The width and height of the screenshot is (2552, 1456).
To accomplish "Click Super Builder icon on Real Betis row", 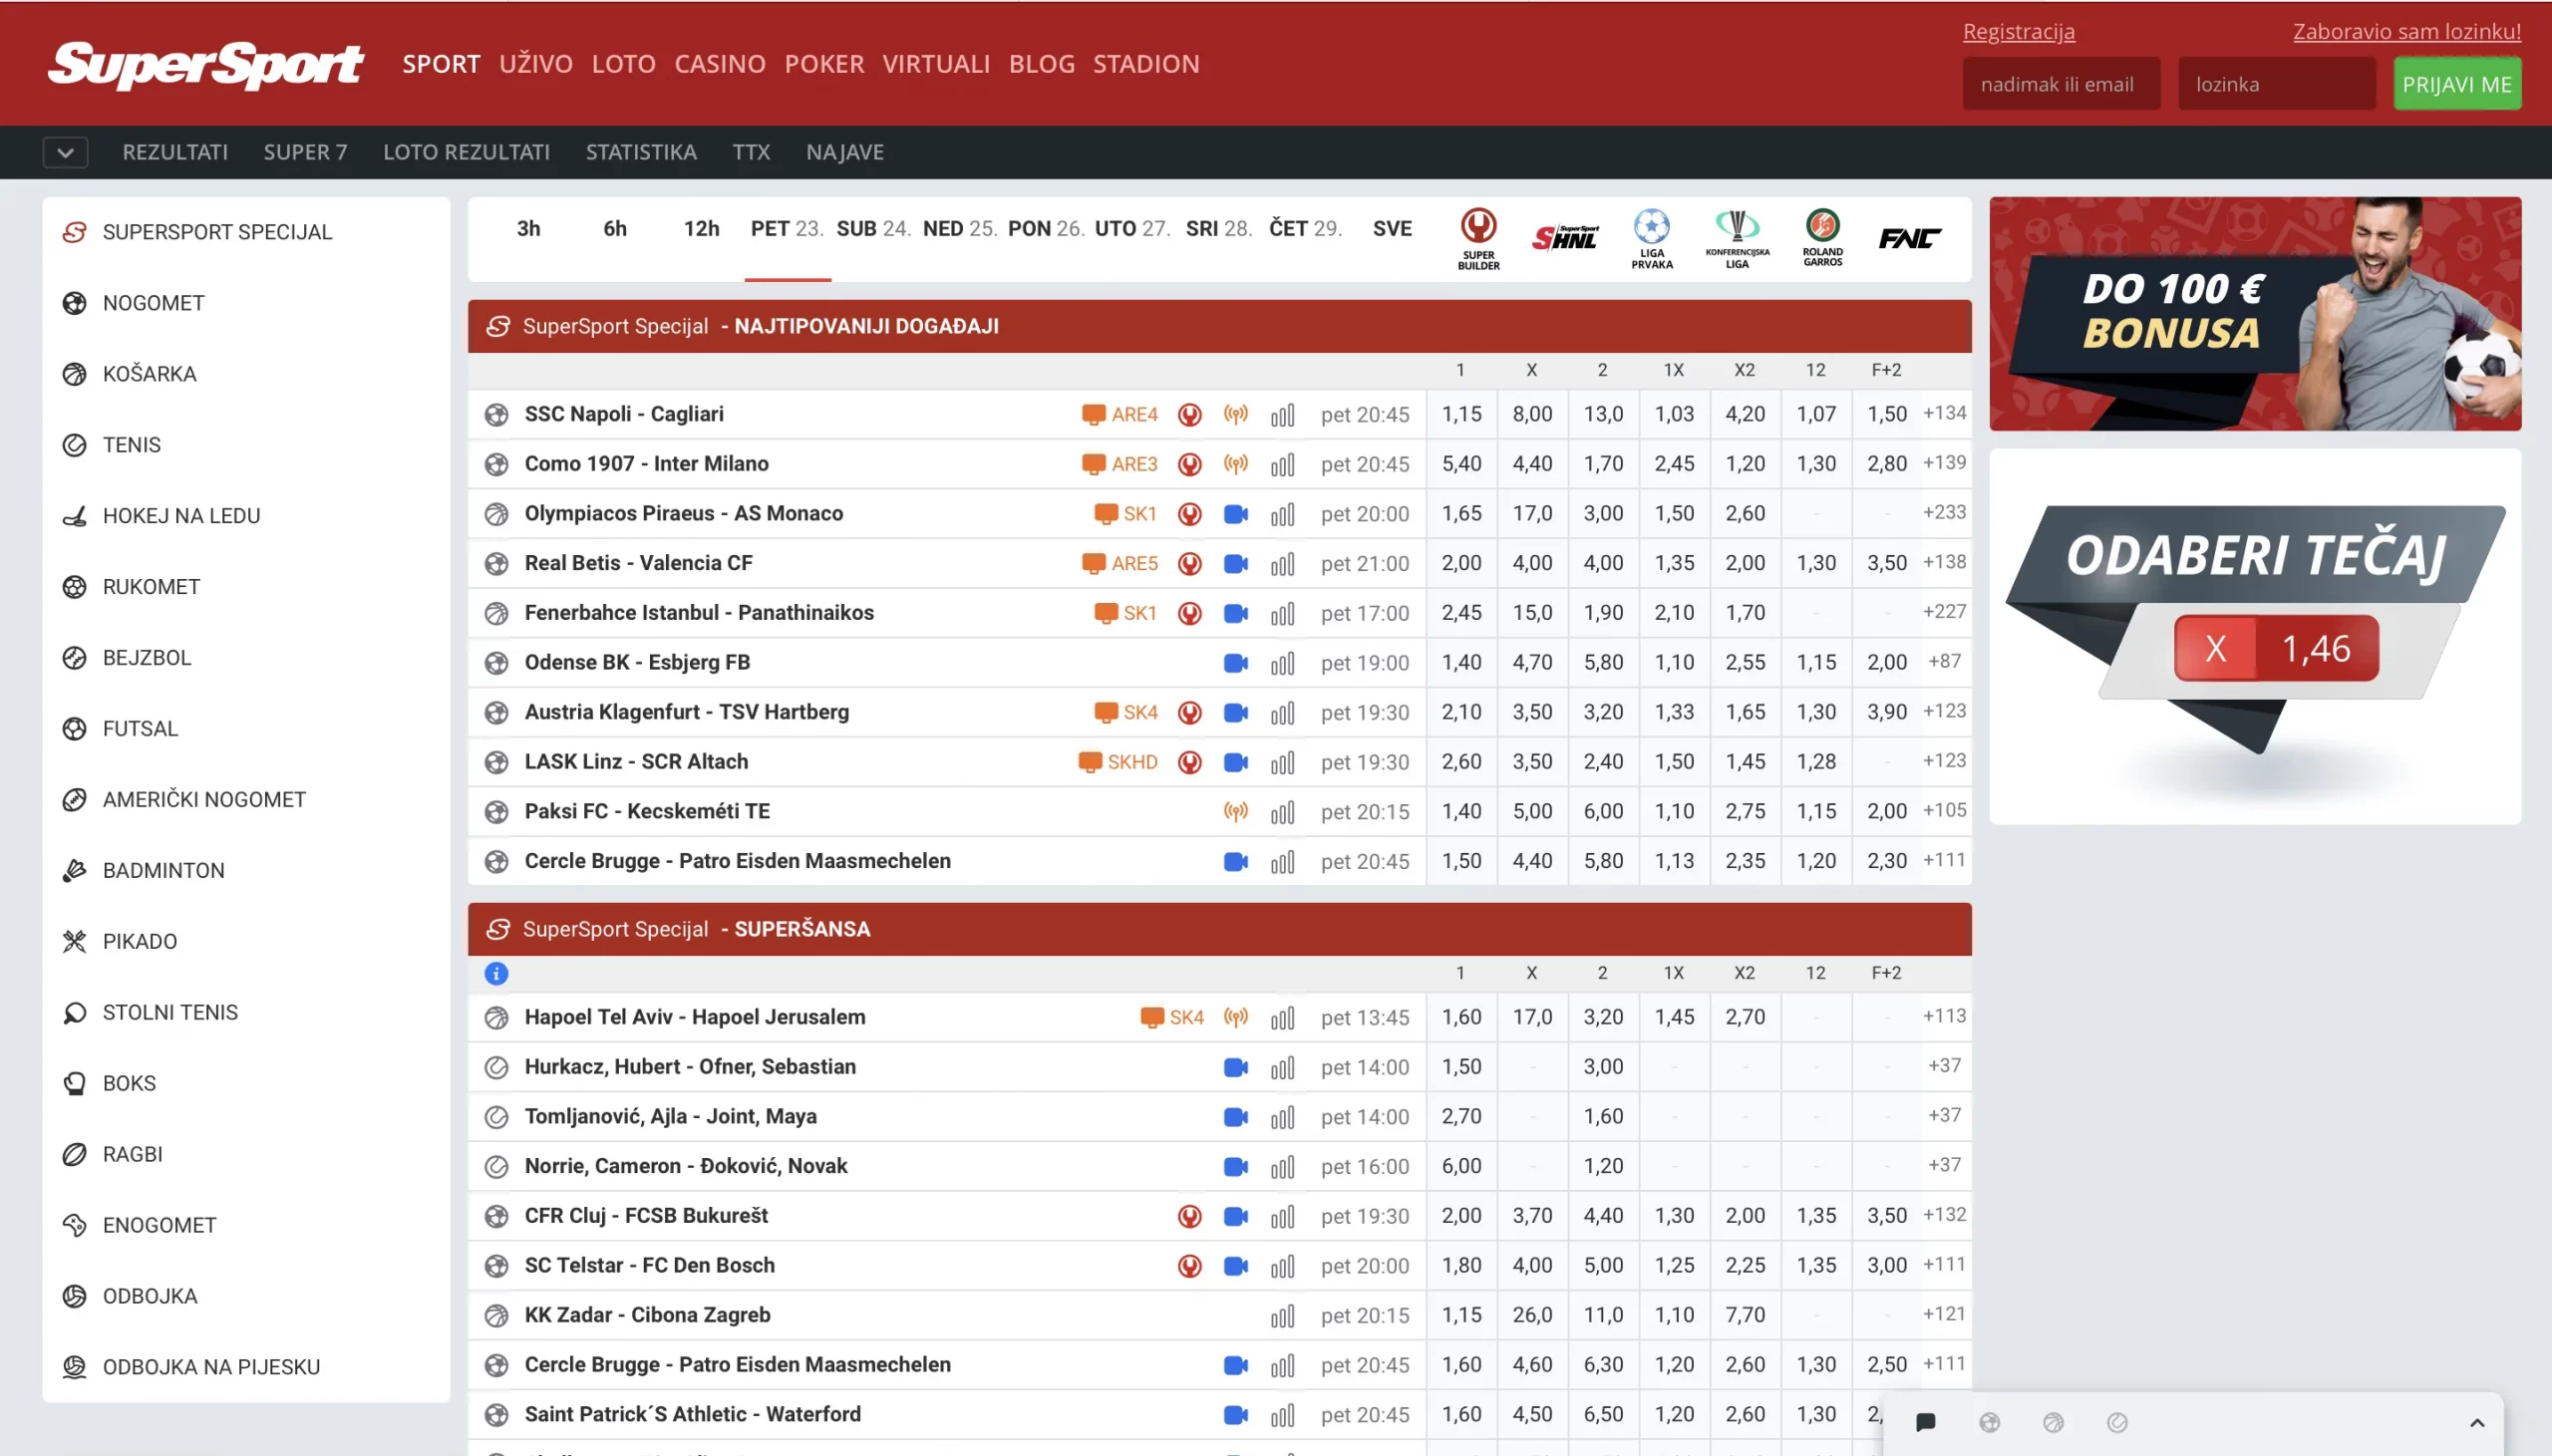I will (x=1189, y=563).
